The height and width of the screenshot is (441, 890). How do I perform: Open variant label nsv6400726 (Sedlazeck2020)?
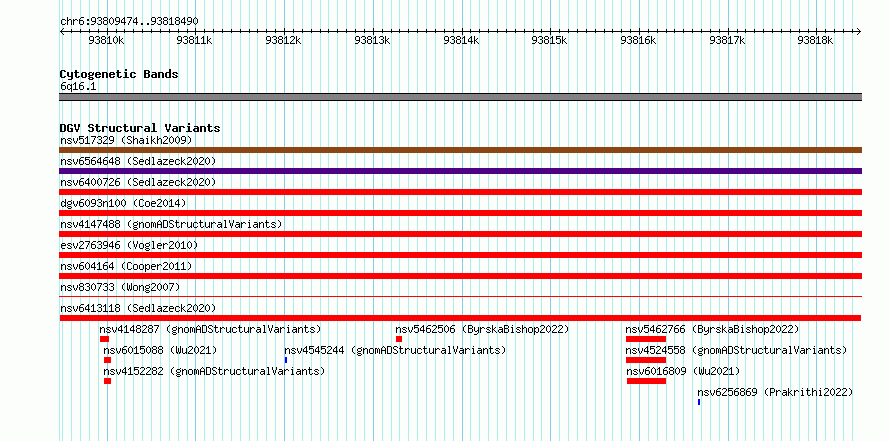(138, 182)
